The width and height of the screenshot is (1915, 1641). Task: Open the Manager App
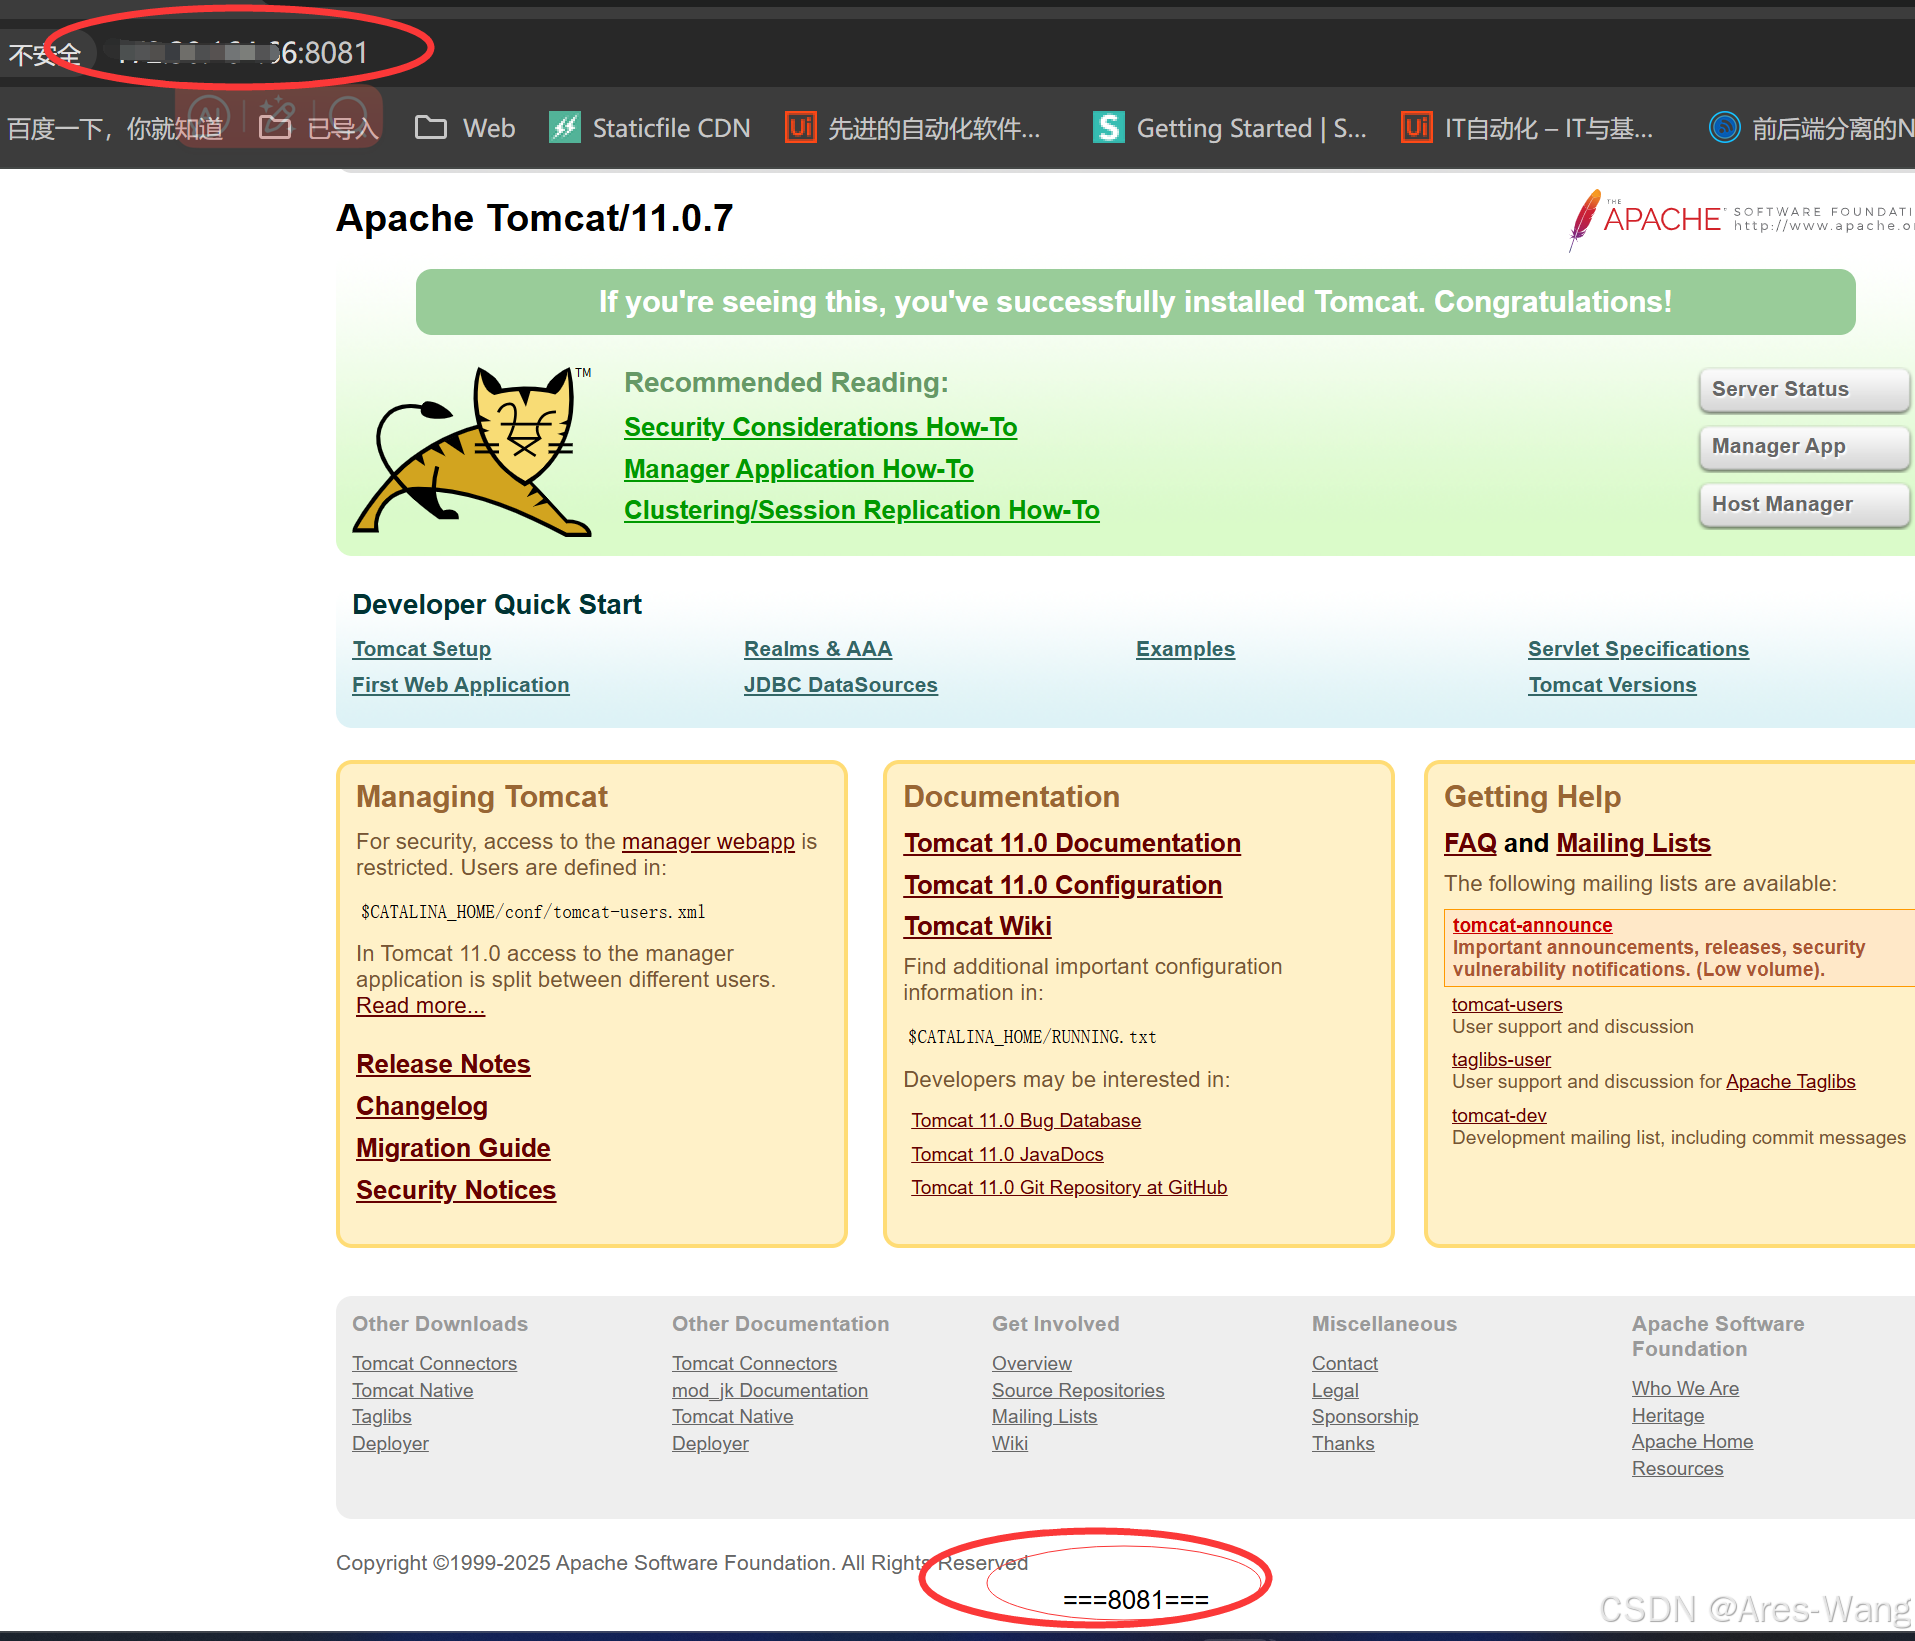(1803, 446)
